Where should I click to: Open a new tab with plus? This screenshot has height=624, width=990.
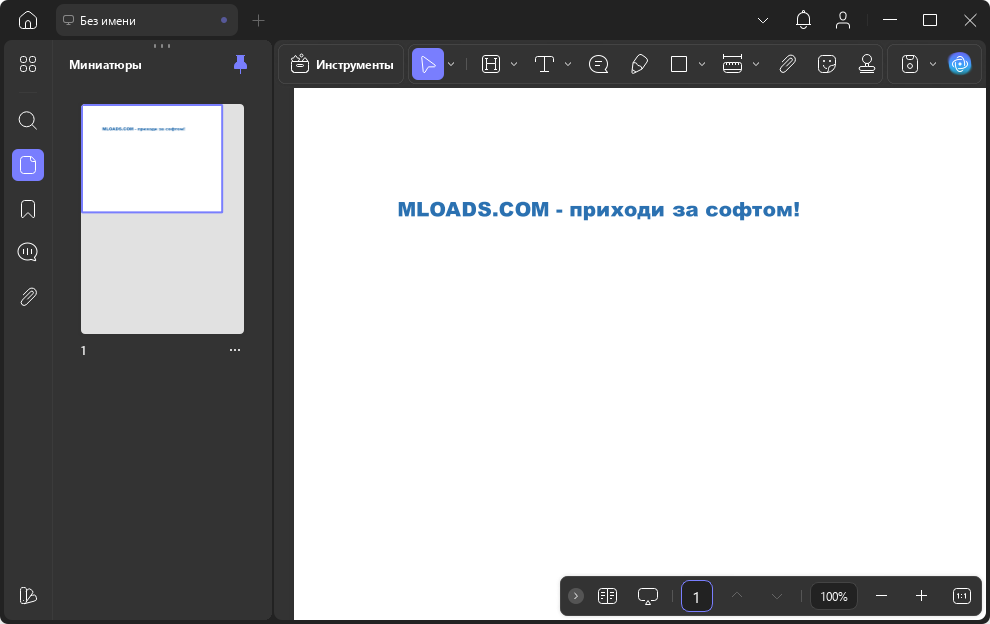258,20
